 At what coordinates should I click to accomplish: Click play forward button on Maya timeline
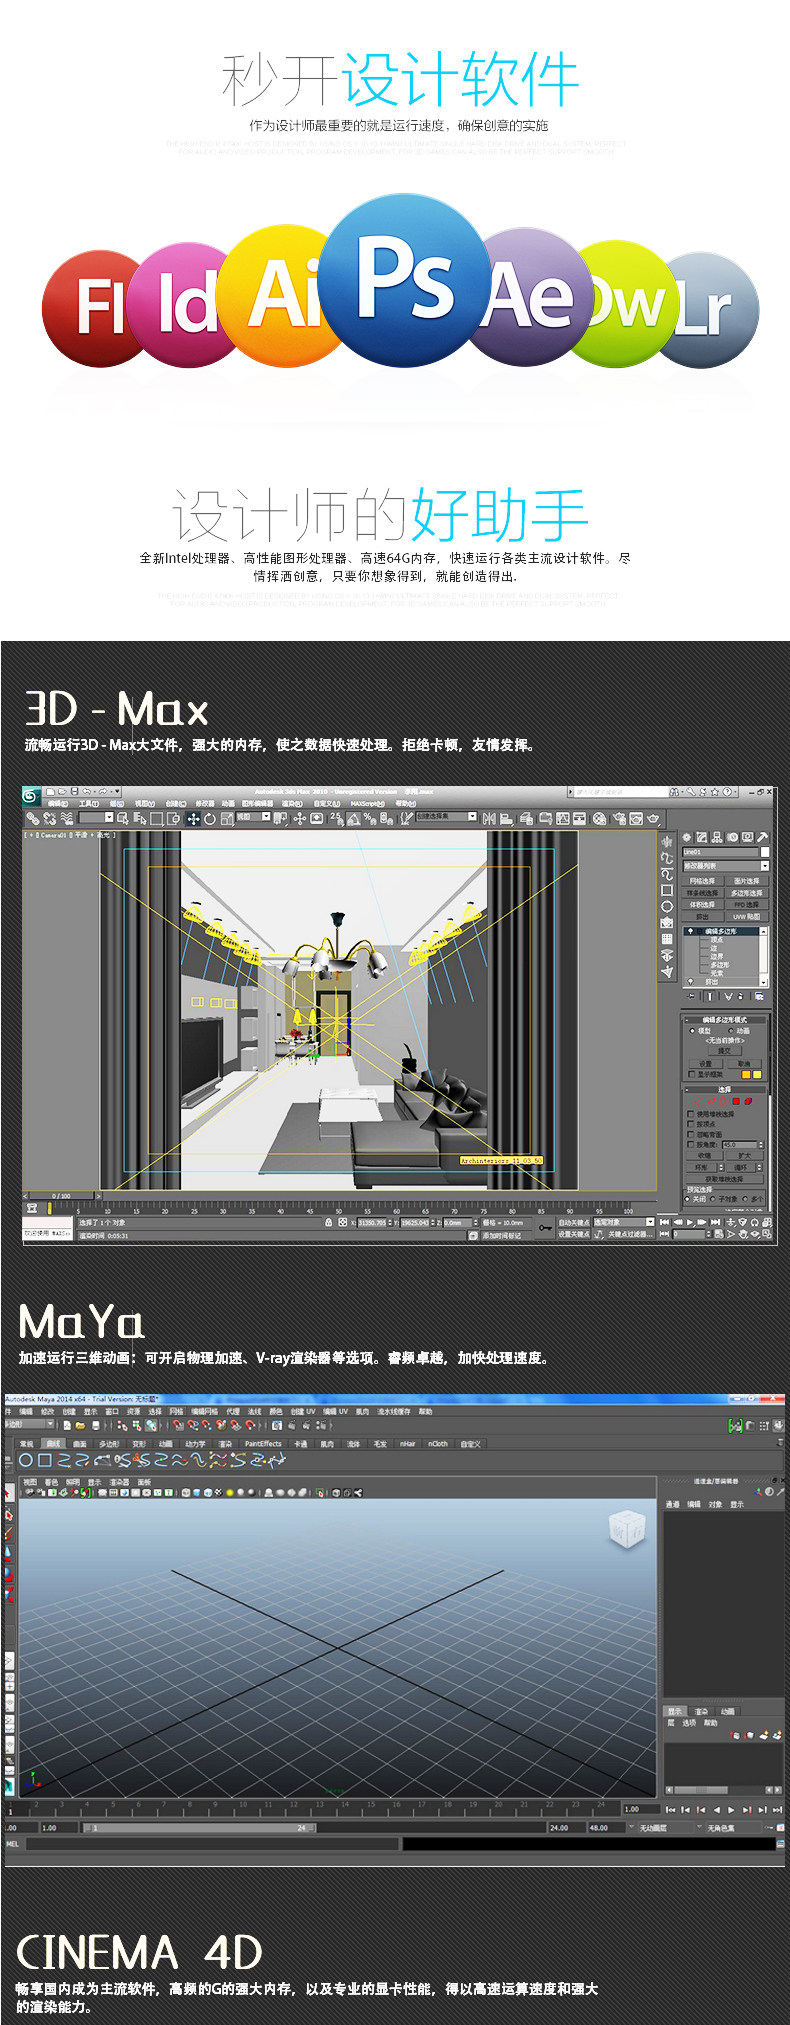731,1810
